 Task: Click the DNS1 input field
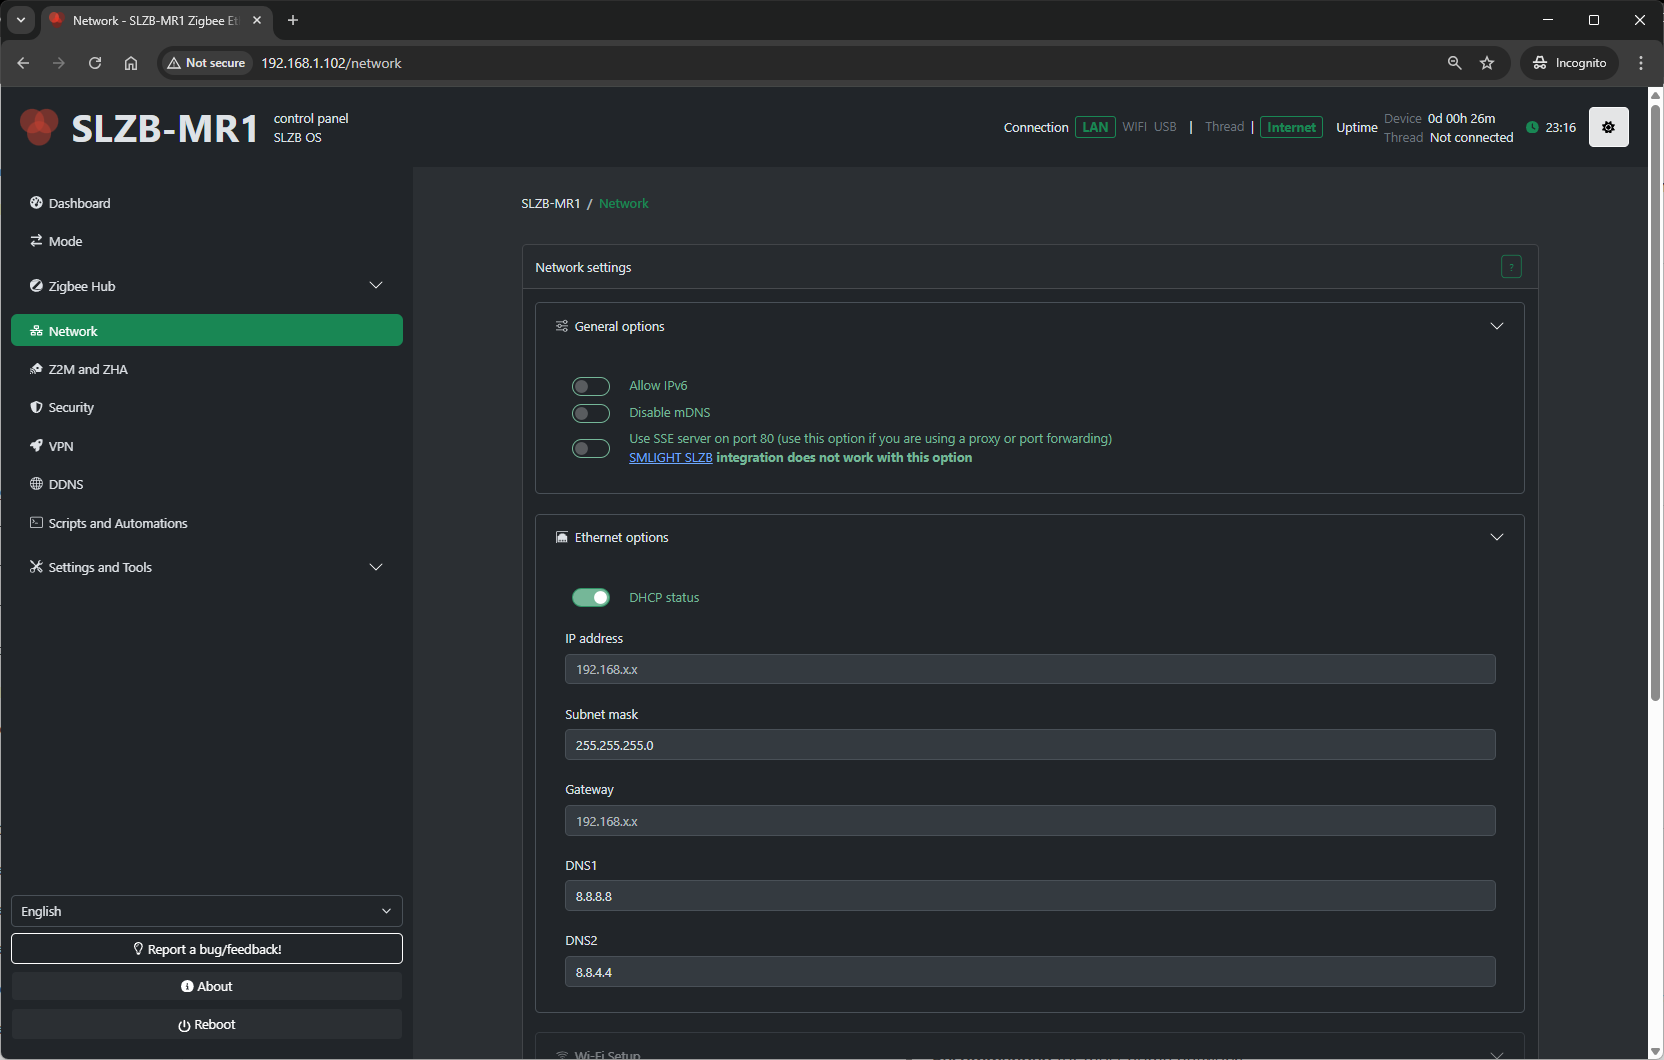point(1029,896)
